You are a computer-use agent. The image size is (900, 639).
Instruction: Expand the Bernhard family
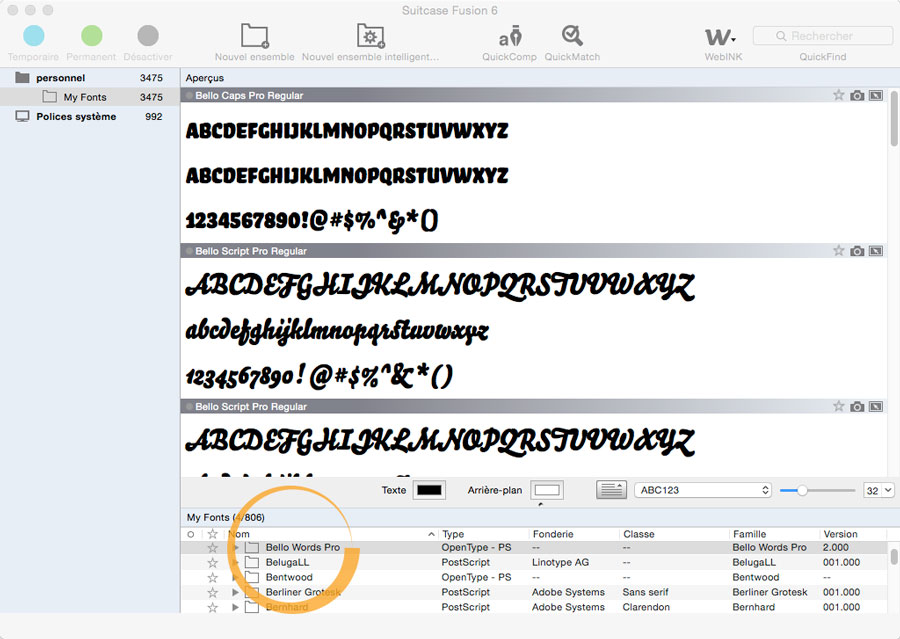click(235, 607)
